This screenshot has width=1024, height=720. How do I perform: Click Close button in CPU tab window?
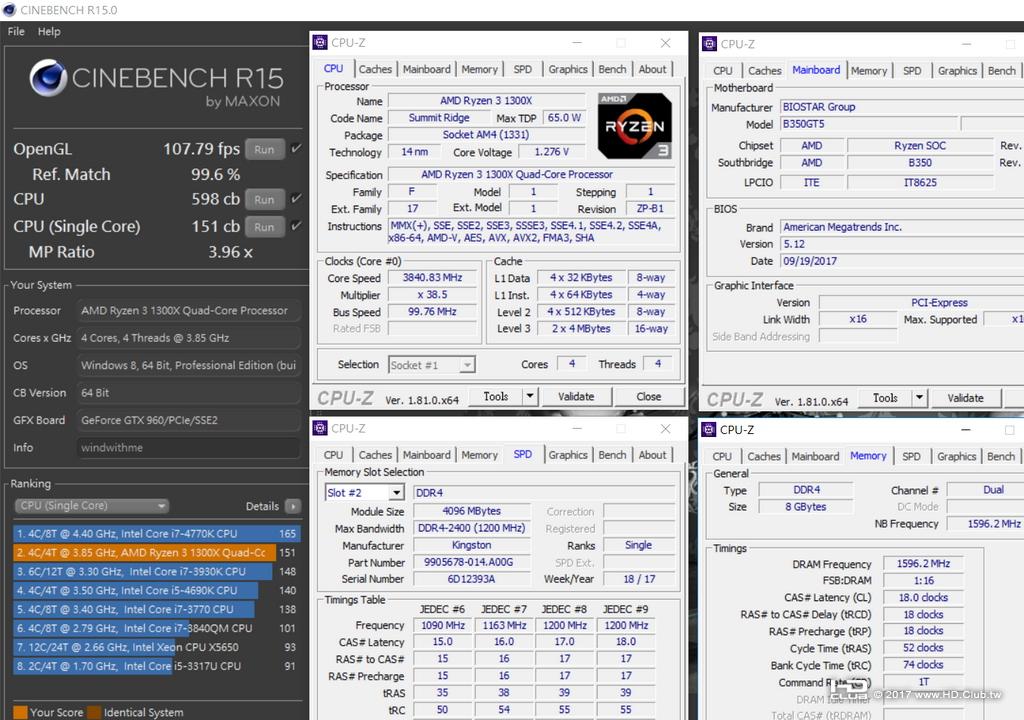[x=648, y=396]
